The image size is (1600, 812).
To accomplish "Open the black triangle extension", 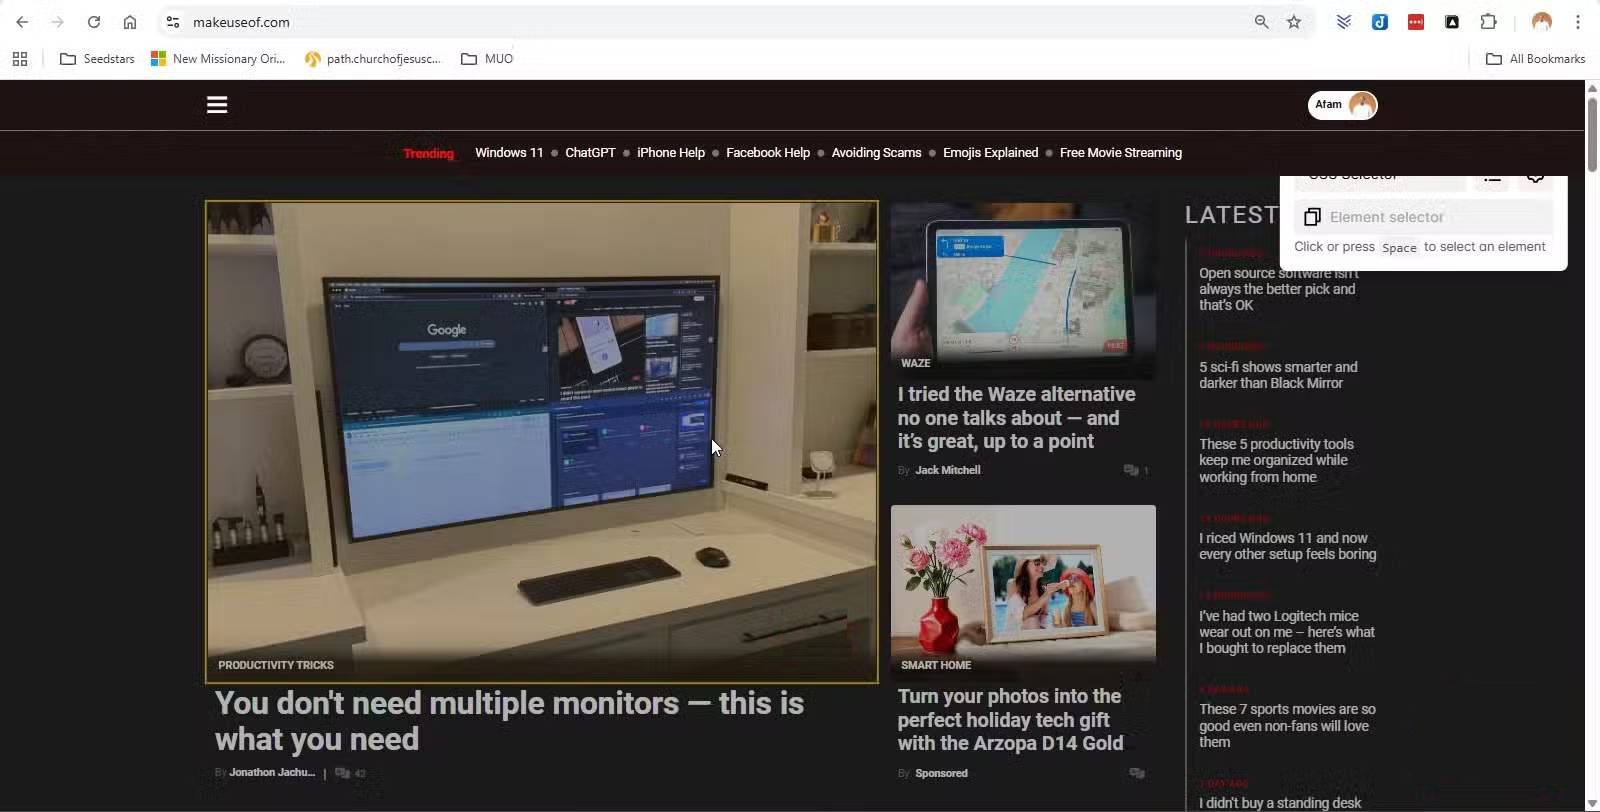I will 1452,22.
